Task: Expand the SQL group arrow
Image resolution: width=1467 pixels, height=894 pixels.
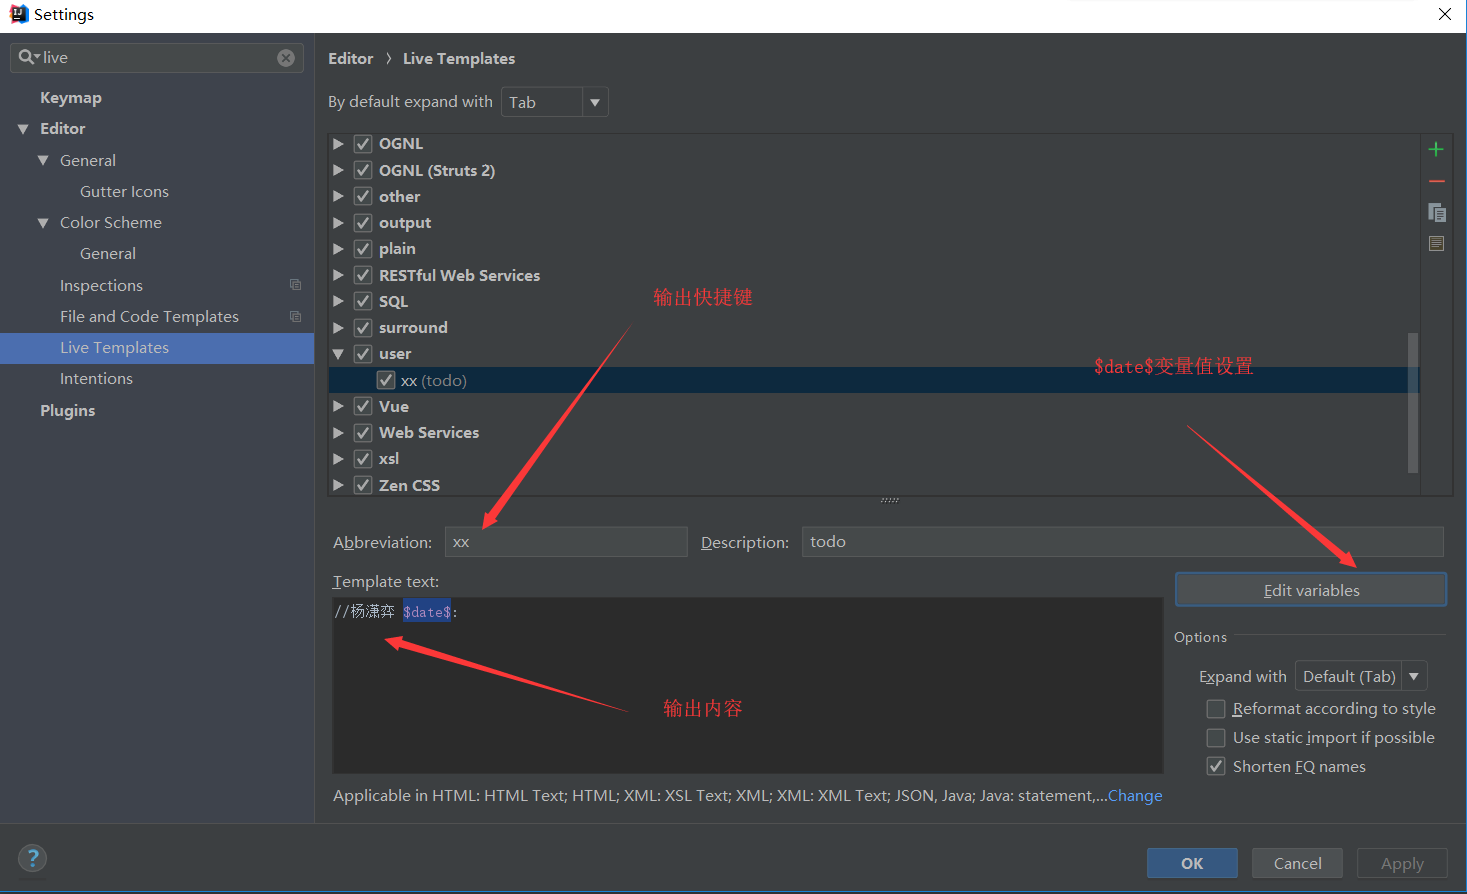Action: 338,301
